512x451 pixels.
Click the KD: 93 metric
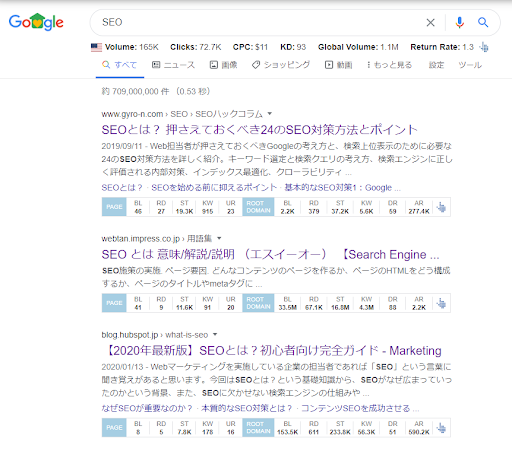coord(293,47)
